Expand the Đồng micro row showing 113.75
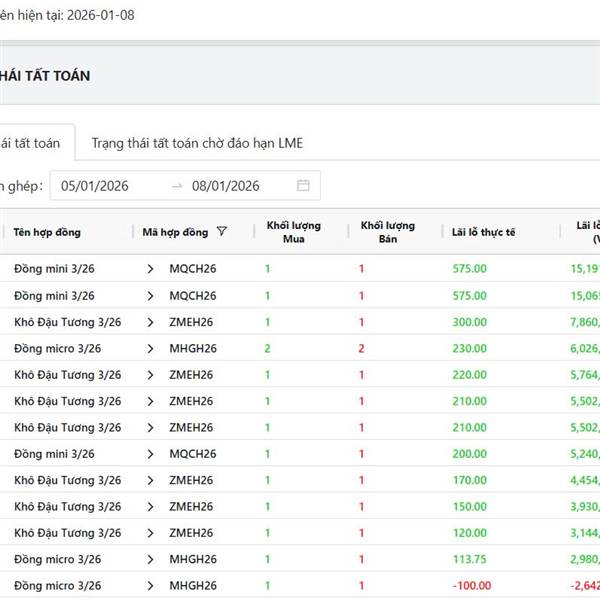The width and height of the screenshot is (600, 600). (x=150, y=559)
